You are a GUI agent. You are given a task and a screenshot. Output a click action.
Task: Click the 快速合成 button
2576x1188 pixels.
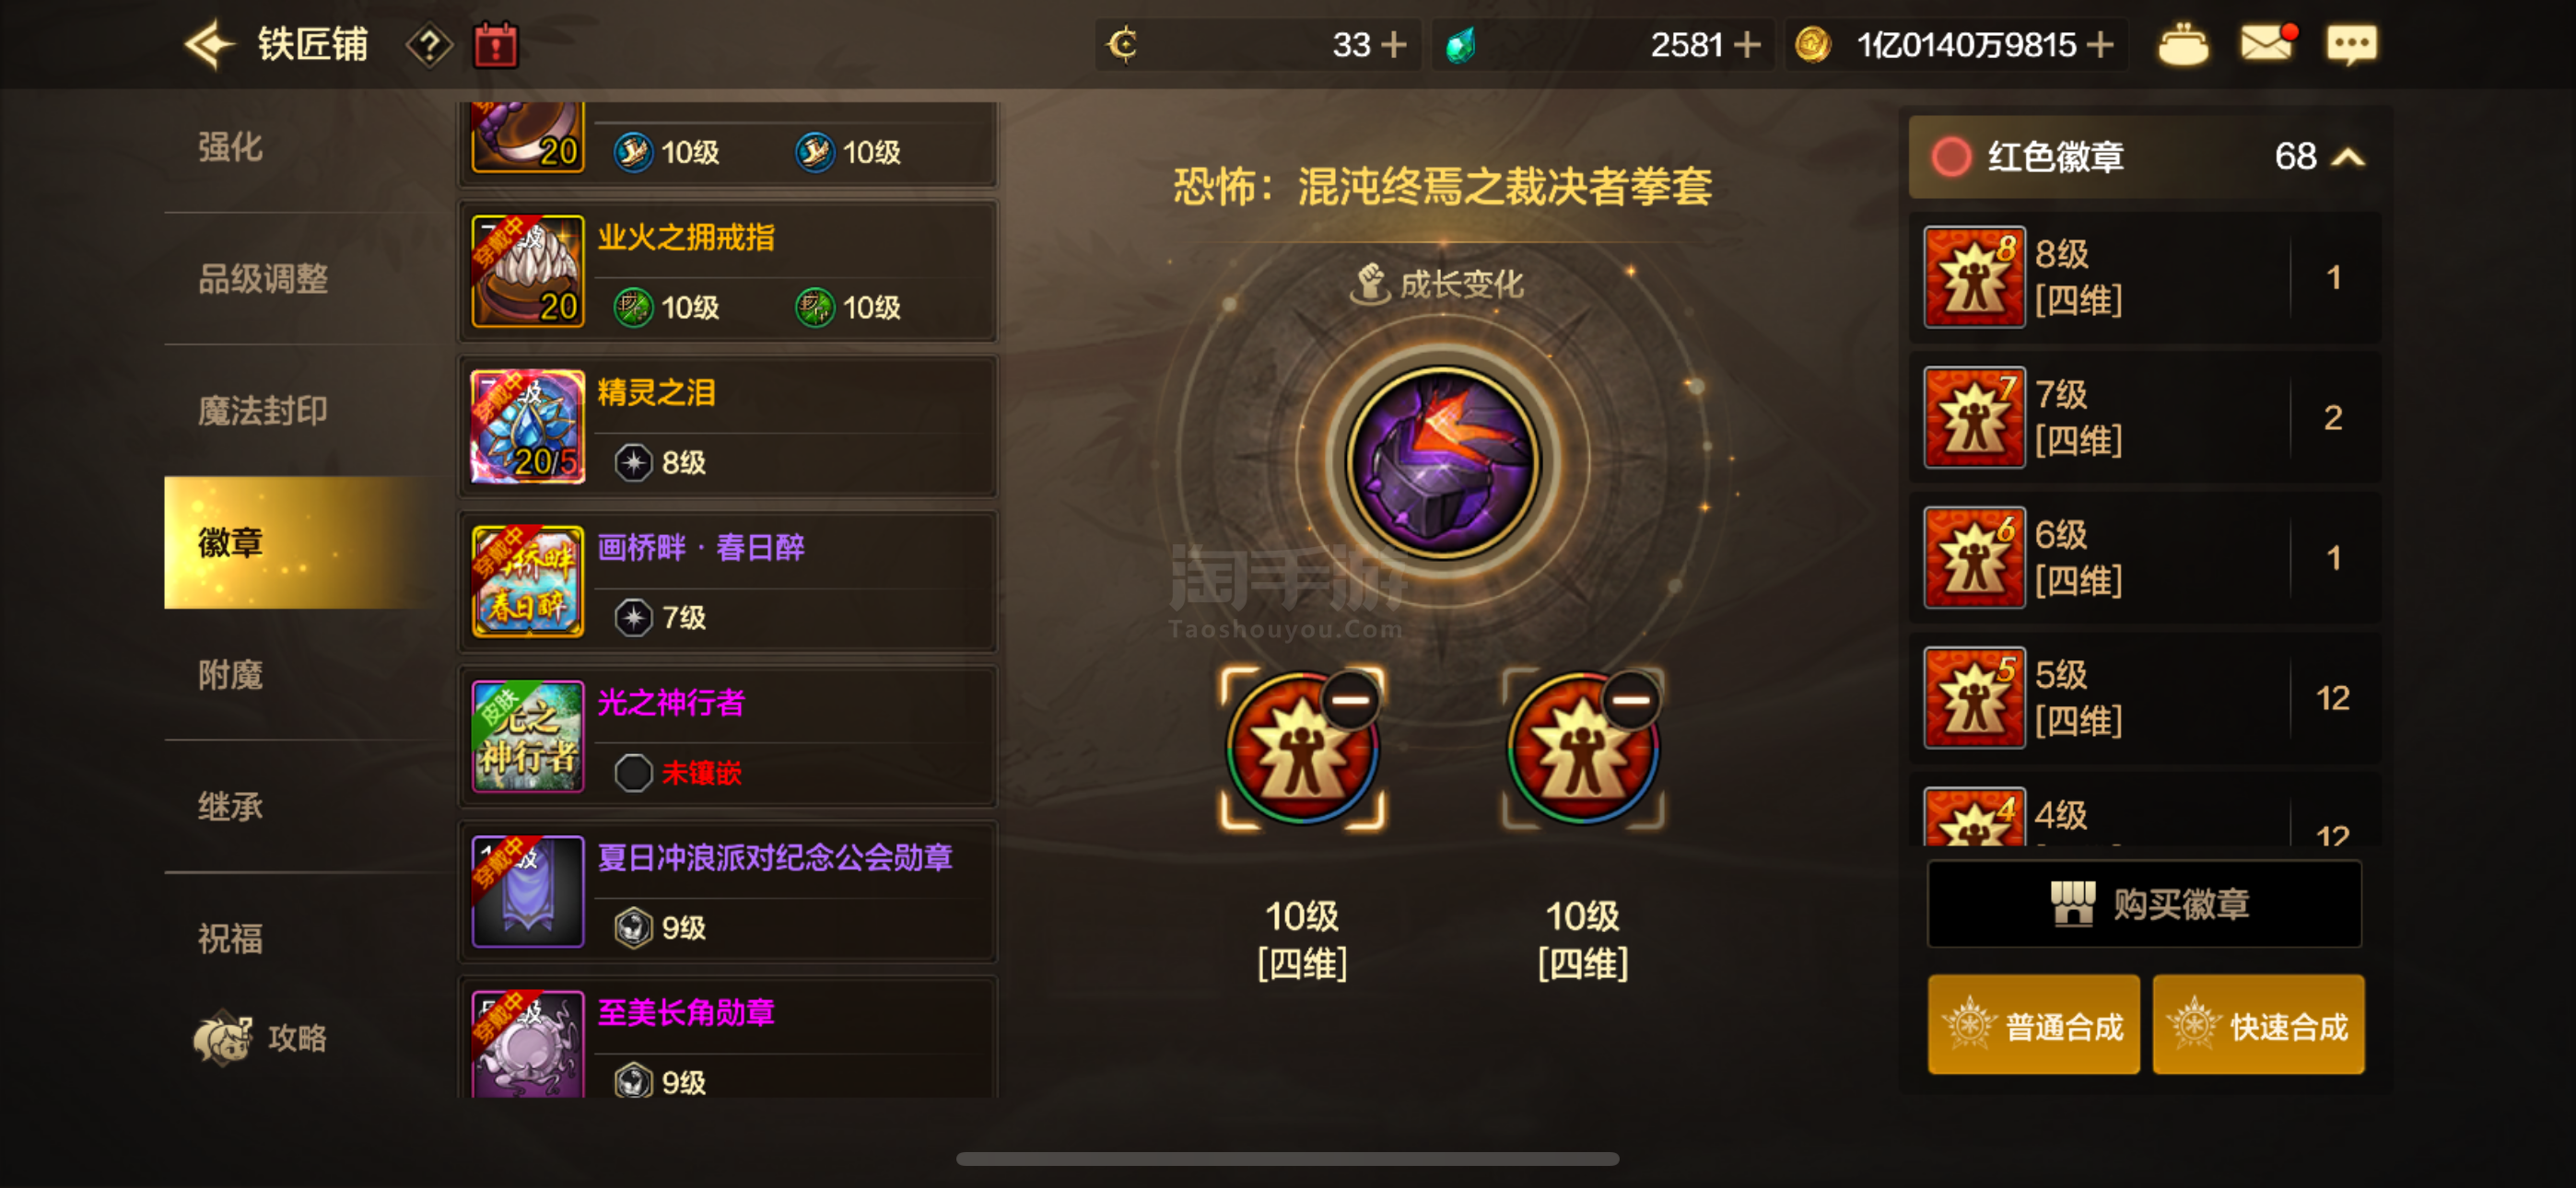2258,1026
